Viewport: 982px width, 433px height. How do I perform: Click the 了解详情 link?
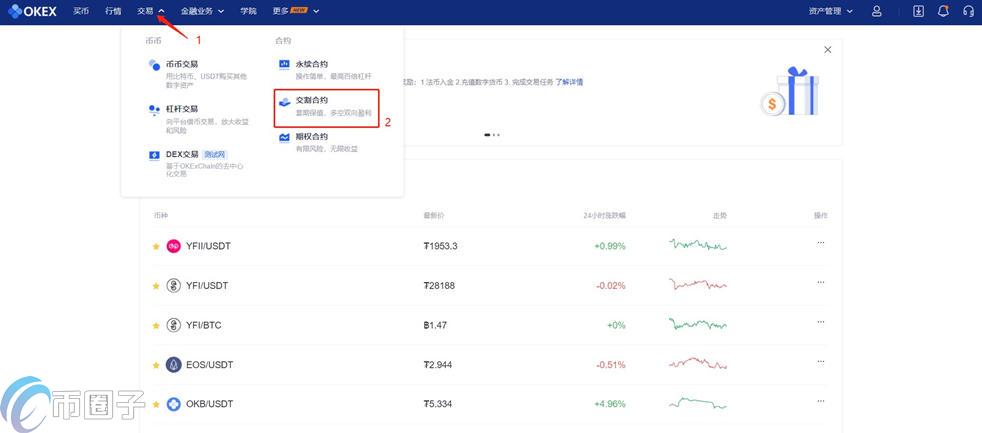[569, 82]
